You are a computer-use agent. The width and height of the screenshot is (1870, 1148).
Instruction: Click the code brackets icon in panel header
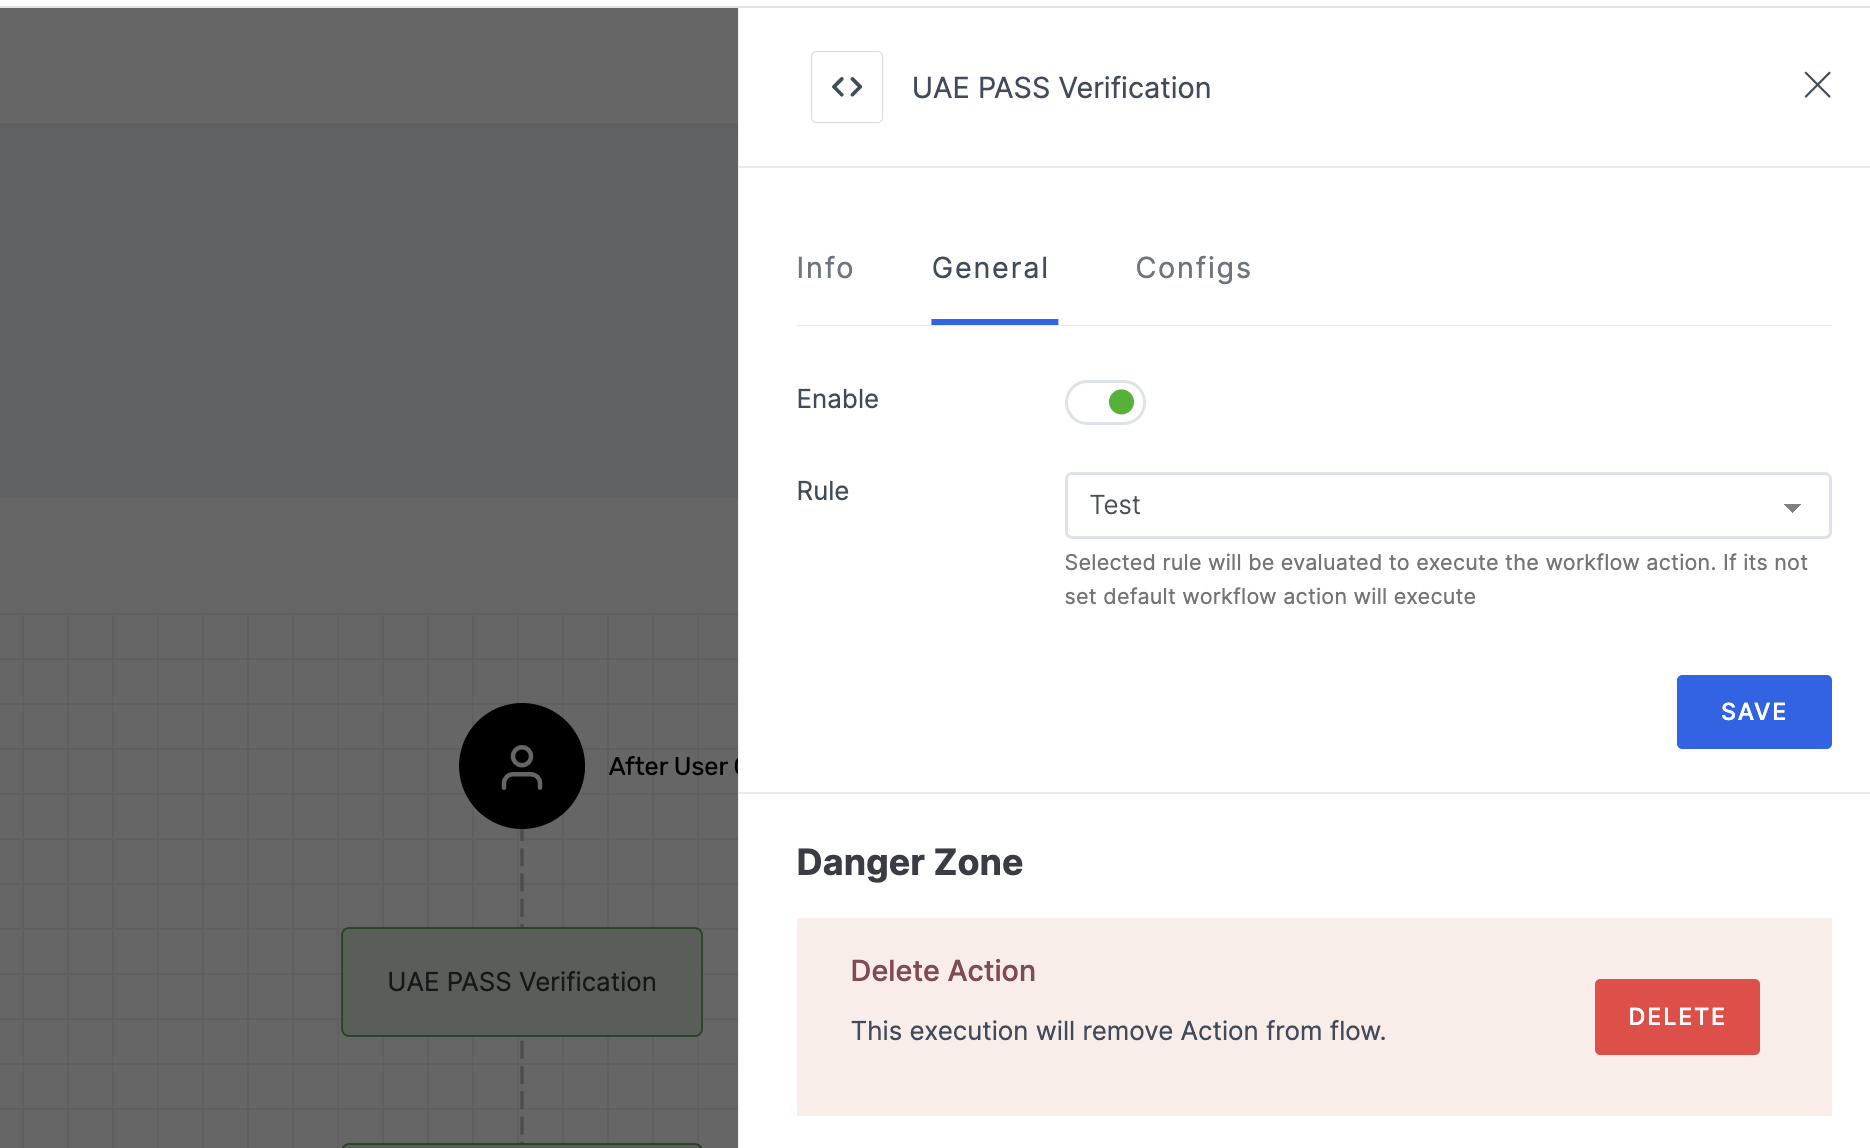pyautogui.click(x=847, y=87)
